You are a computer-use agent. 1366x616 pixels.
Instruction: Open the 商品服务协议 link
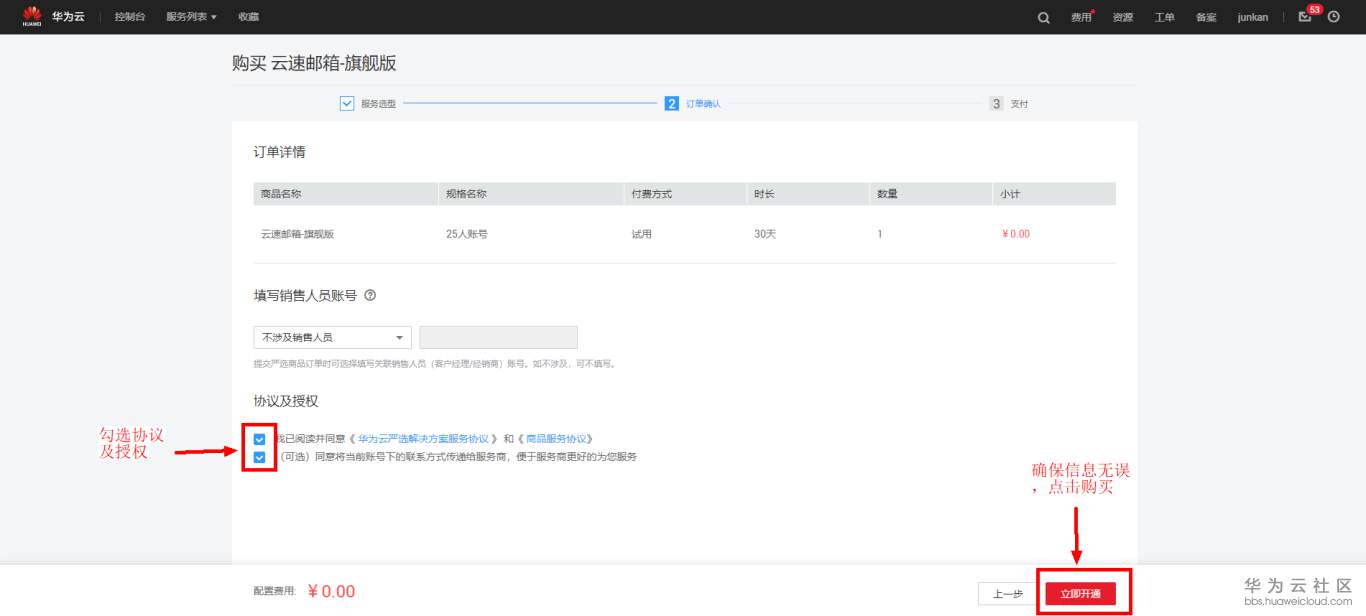tap(559, 439)
